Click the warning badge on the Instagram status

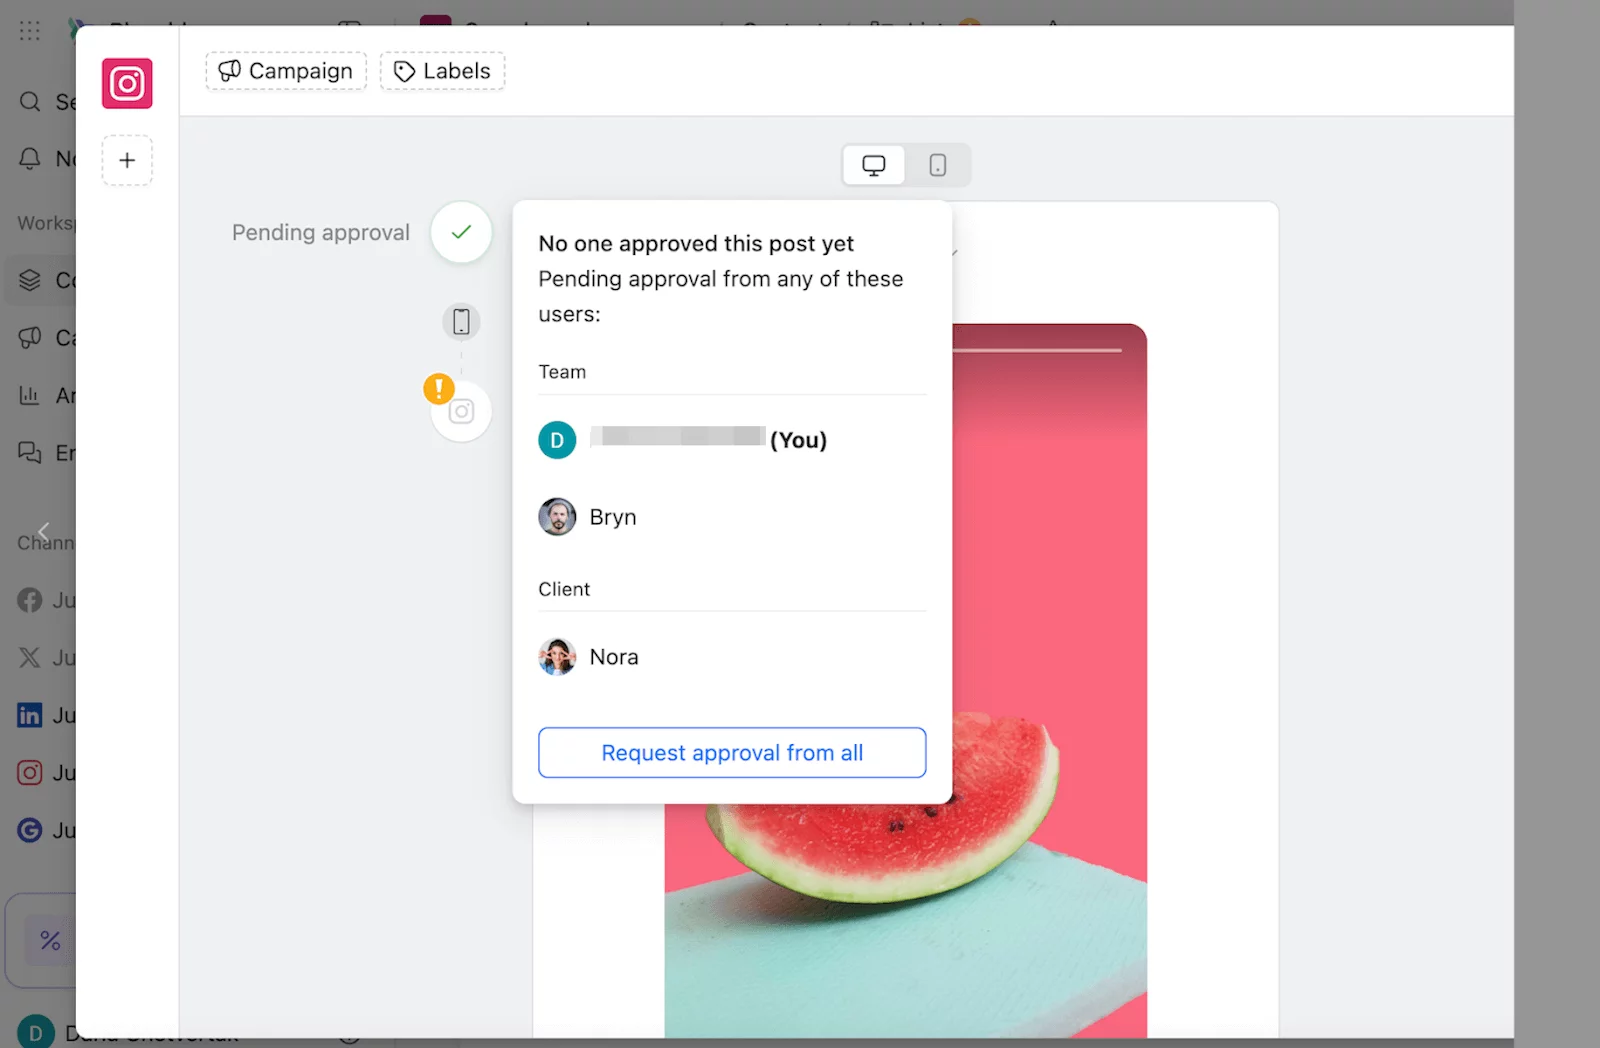click(x=440, y=388)
